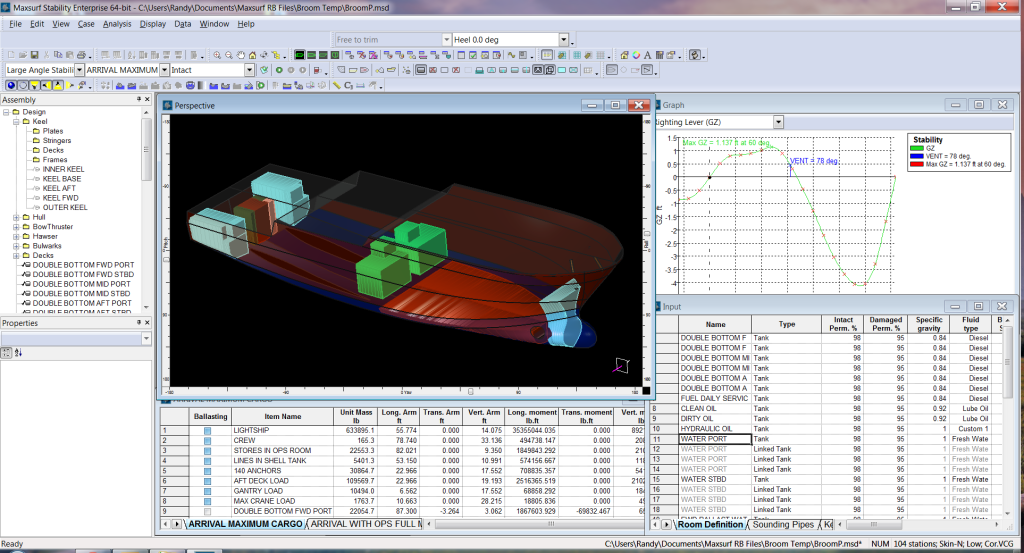Toggle Ballasting checkbox for MAX CRANE LOAD
Viewport: 1024px width, 553px height.
[x=207, y=501]
